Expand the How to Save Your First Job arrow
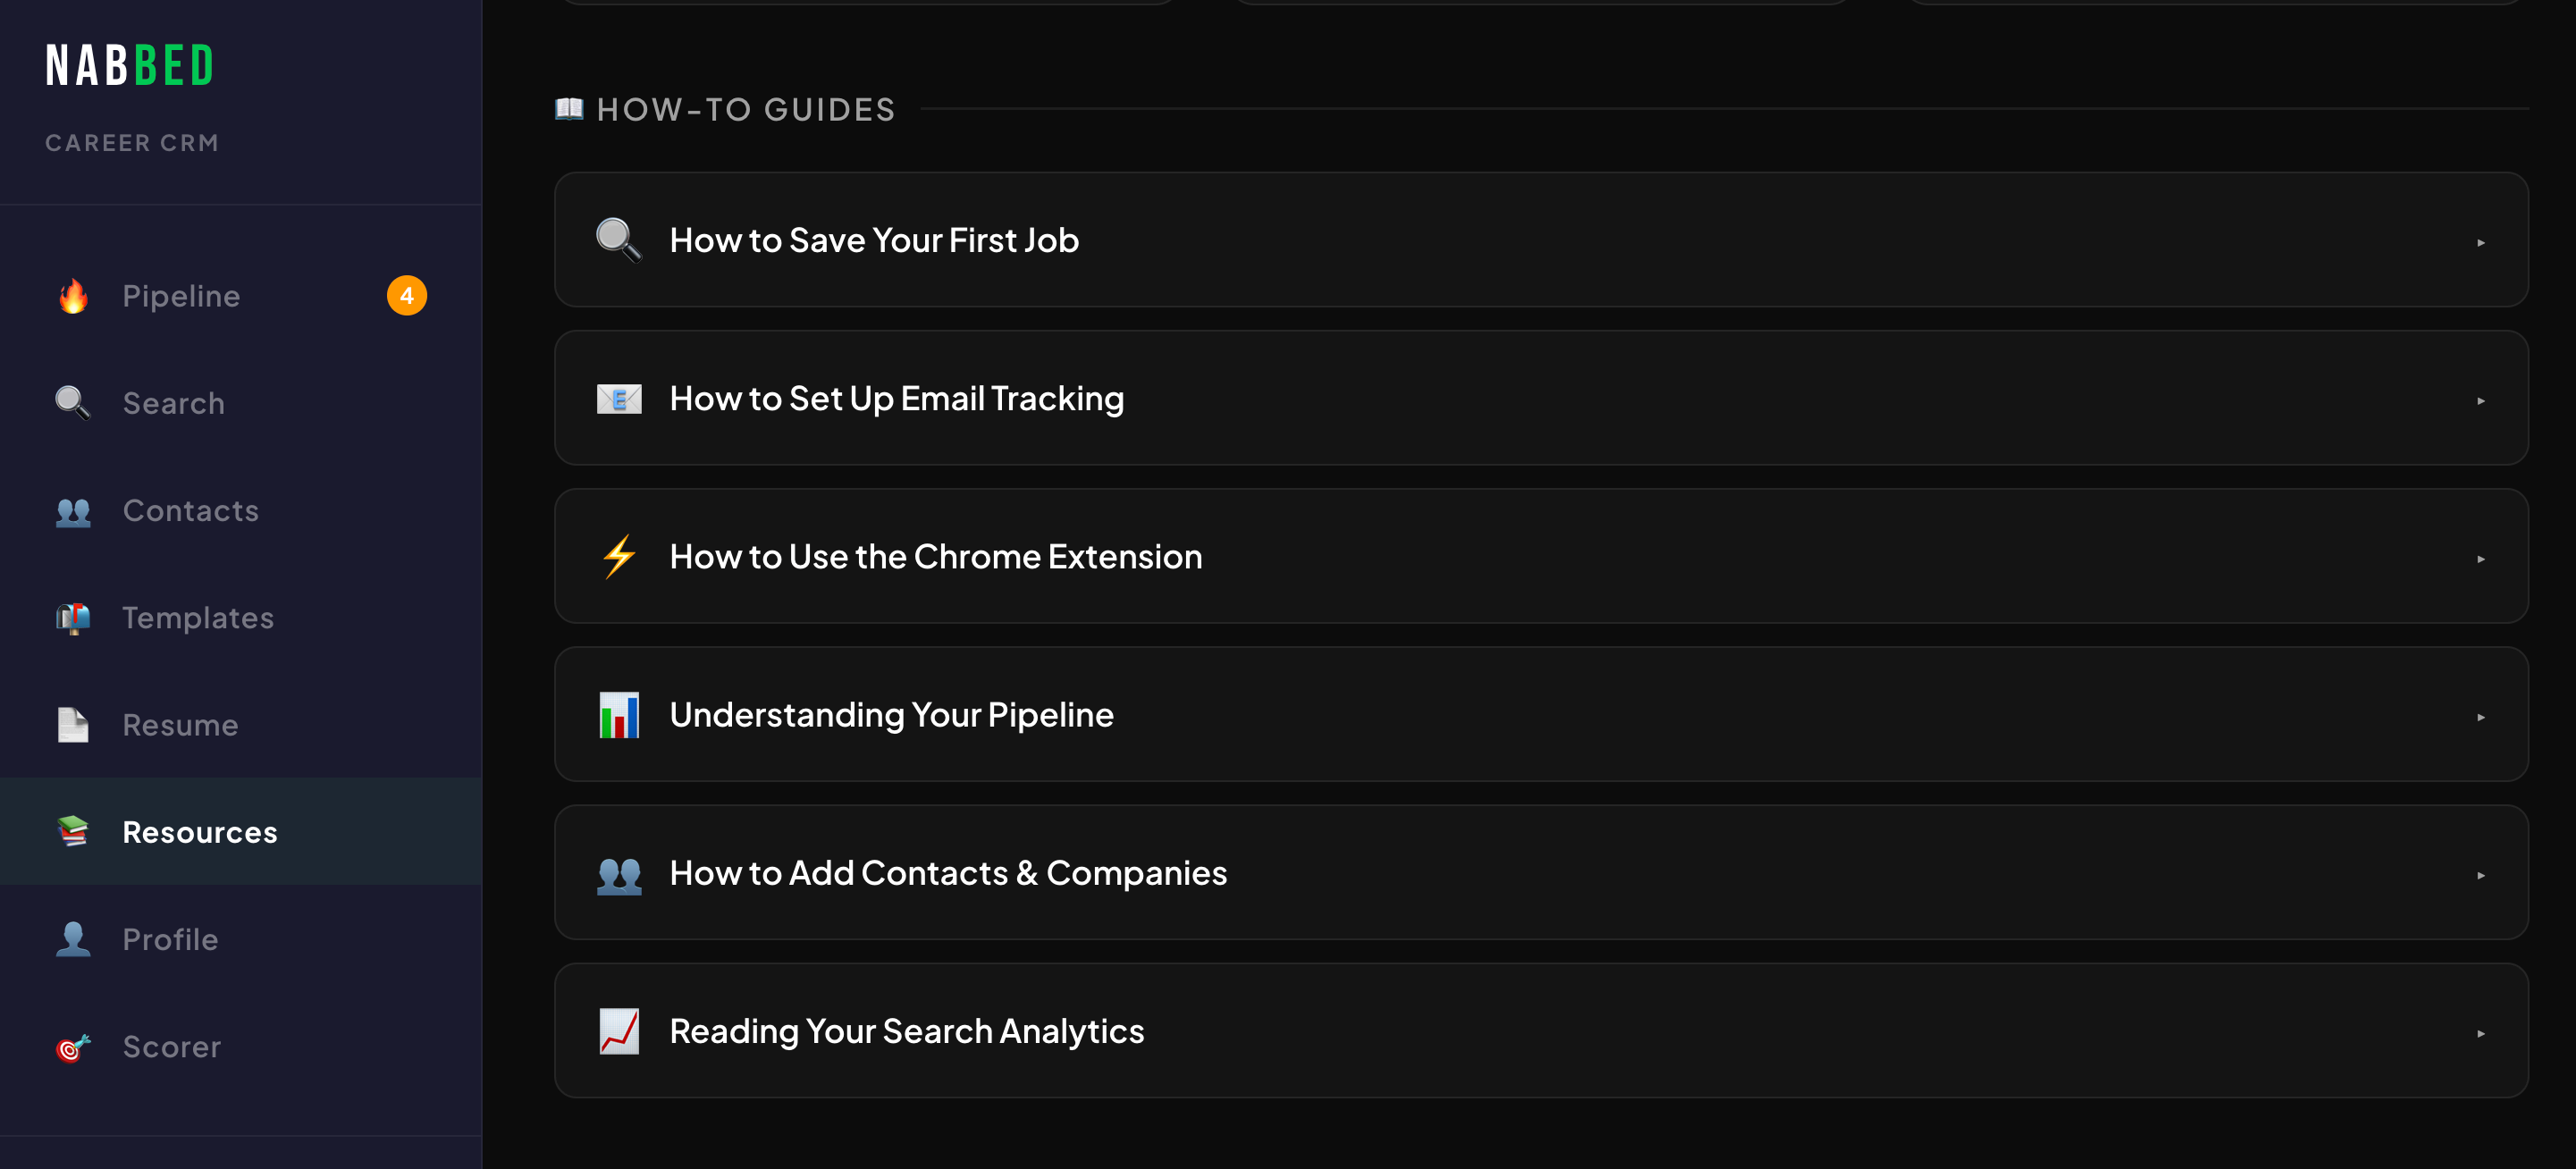This screenshot has height=1169, width=2576. tap(2481, 242)
